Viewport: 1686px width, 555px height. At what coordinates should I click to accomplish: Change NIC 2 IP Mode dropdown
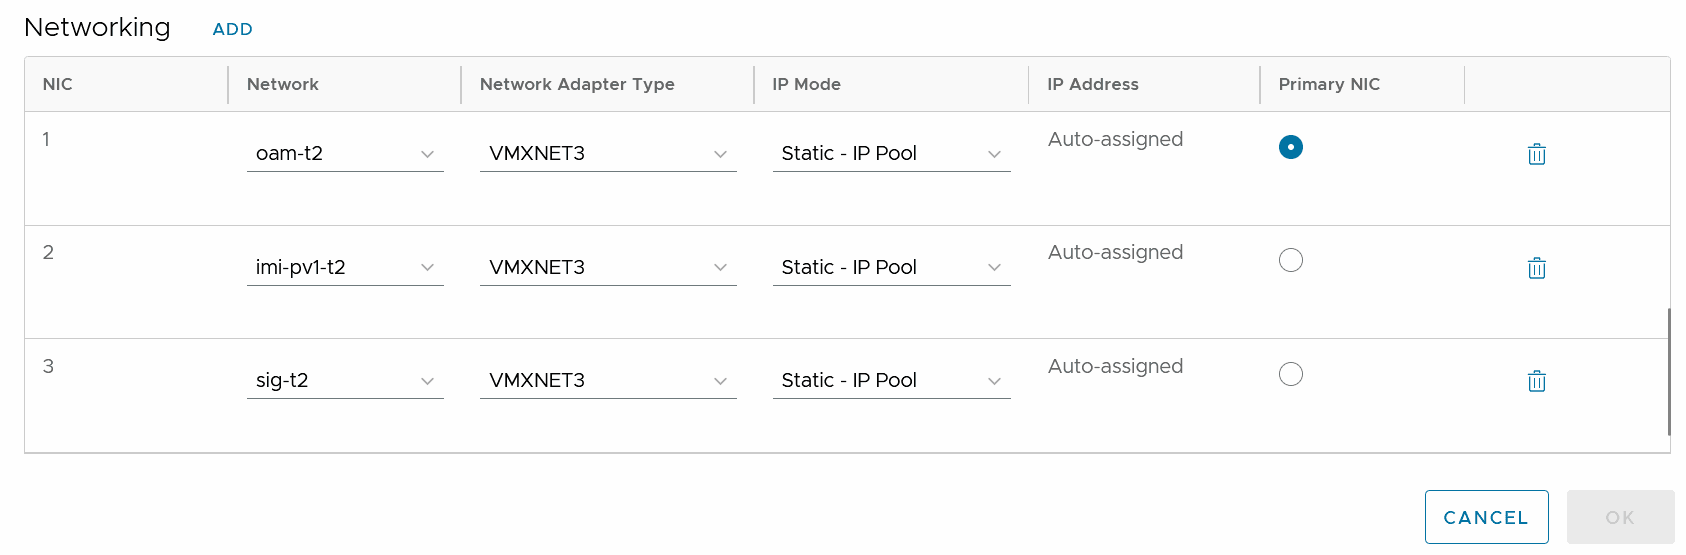click(x=891, y=268)
